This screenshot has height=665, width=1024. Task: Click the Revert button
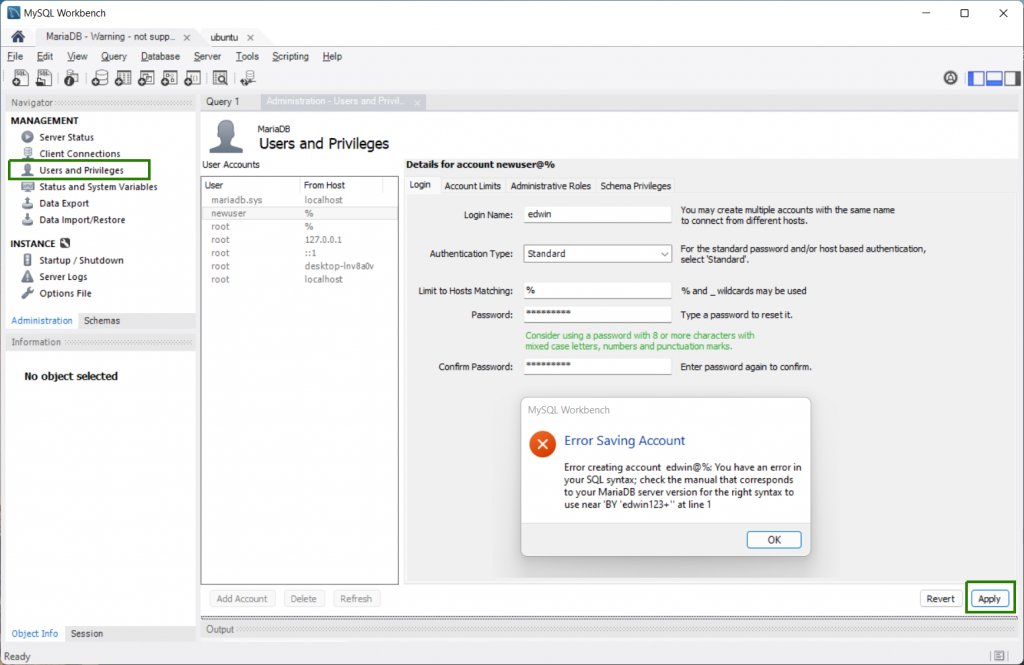coord(940,598)
